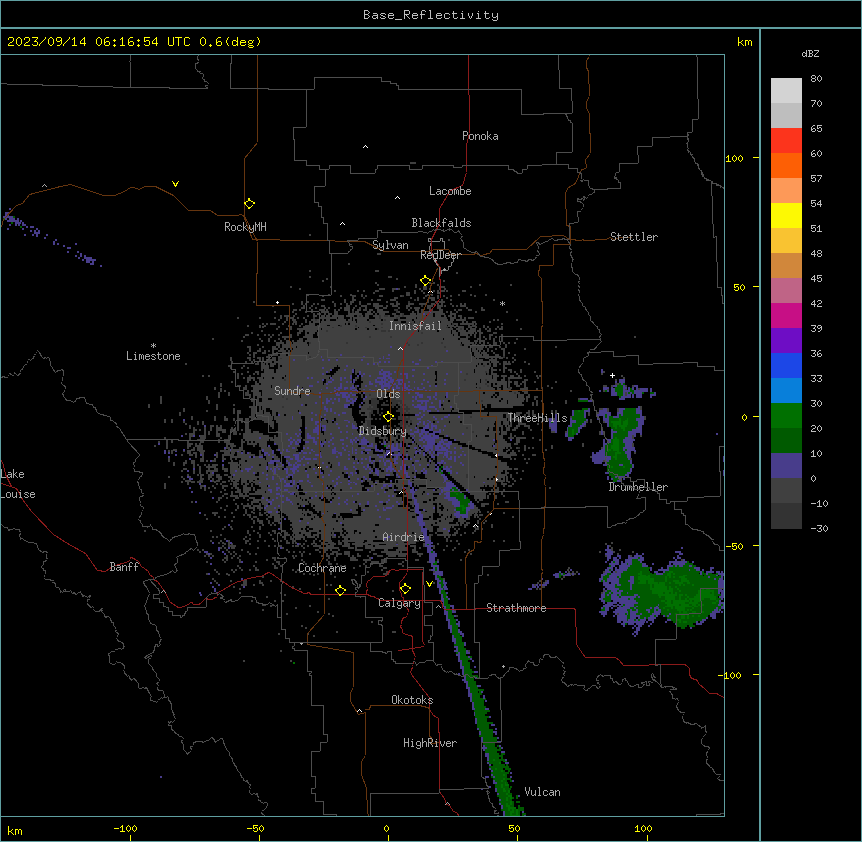This screenshot has height=842, width=862.
Task: Click the bright green swatch between 30 and 20
Action: (x=786, y=416)
